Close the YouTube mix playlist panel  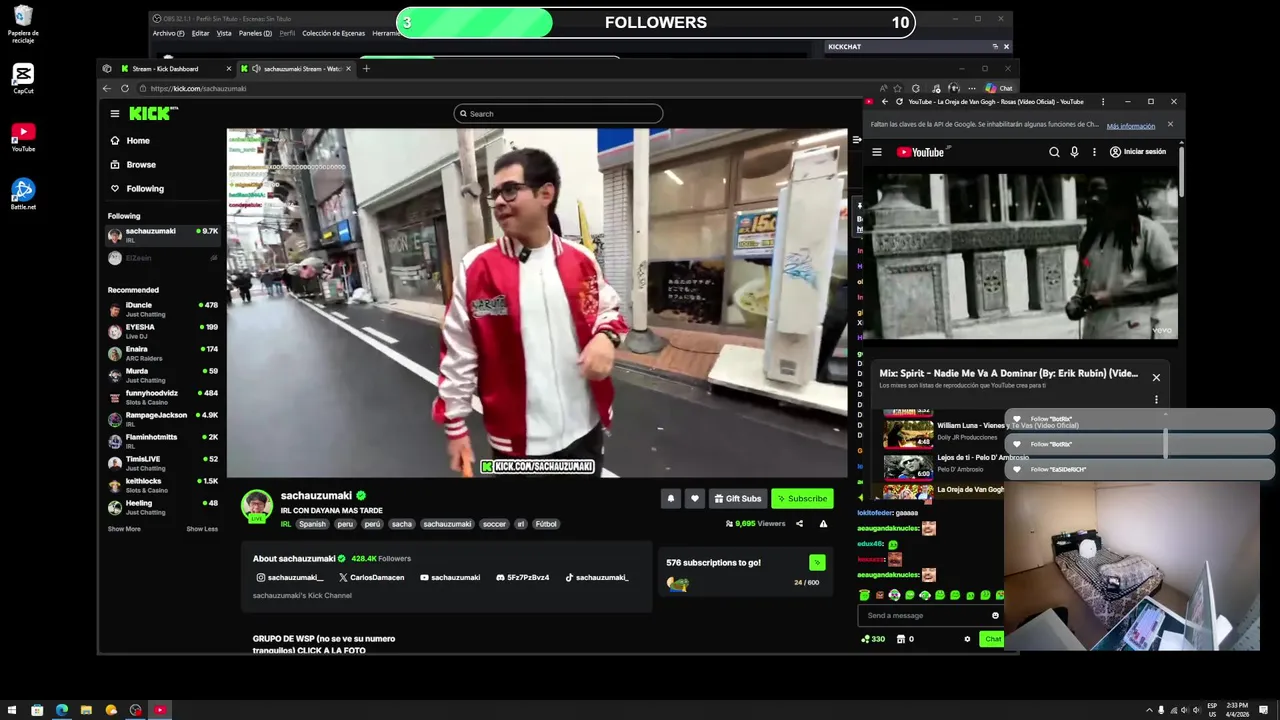point(1156,377)
